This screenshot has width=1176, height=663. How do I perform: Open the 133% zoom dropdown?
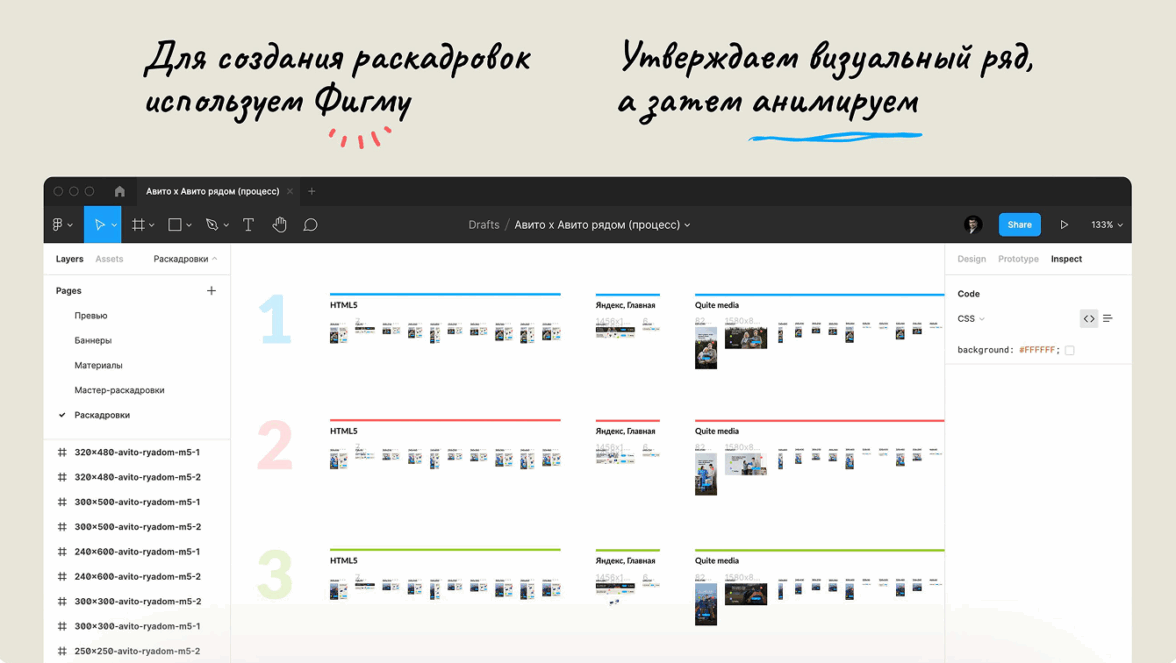pos(1107,224)
